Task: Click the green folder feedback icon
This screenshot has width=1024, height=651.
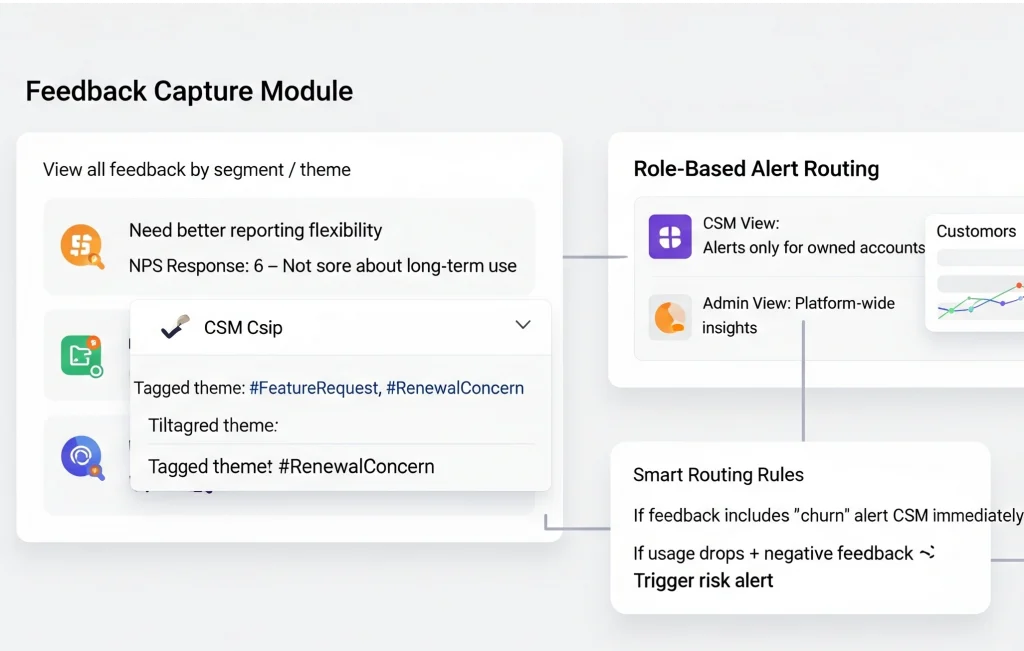Action: point(81,356)
